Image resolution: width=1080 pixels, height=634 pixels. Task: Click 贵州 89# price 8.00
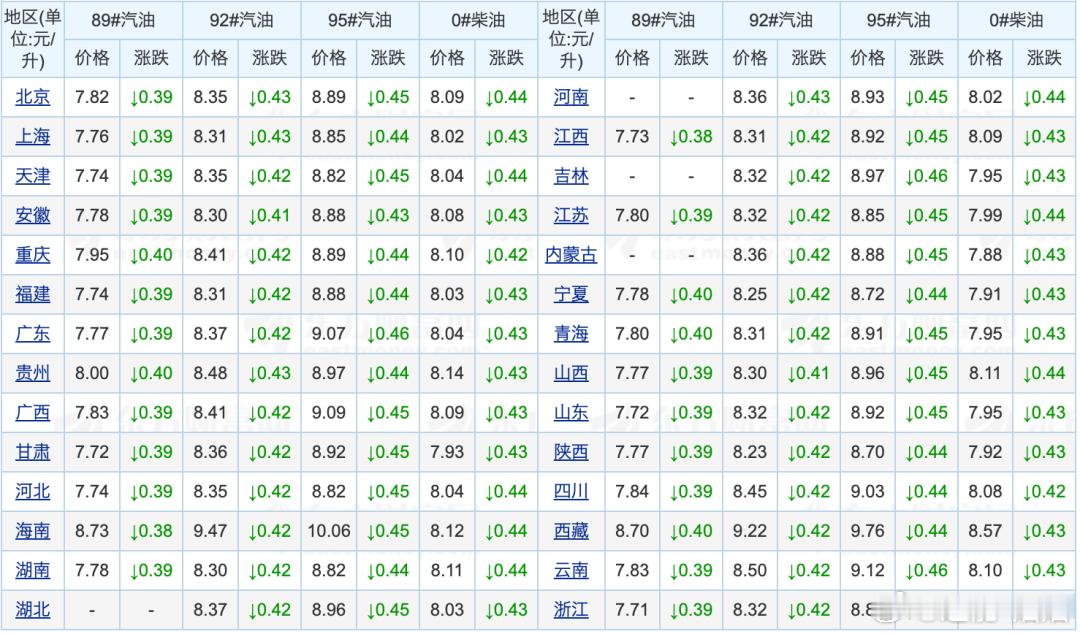(x=92, y=374)
